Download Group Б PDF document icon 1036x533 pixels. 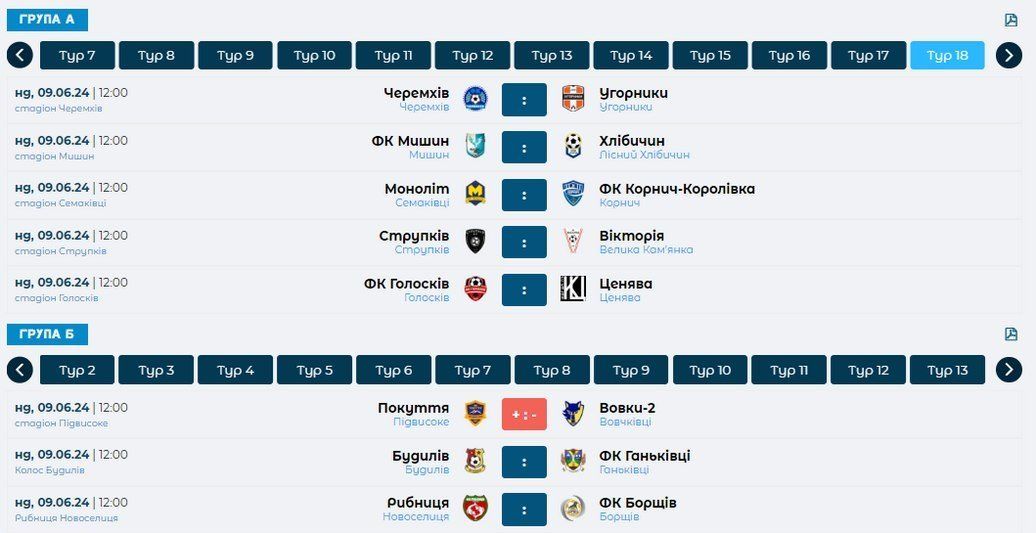[x=1011, y=334]
